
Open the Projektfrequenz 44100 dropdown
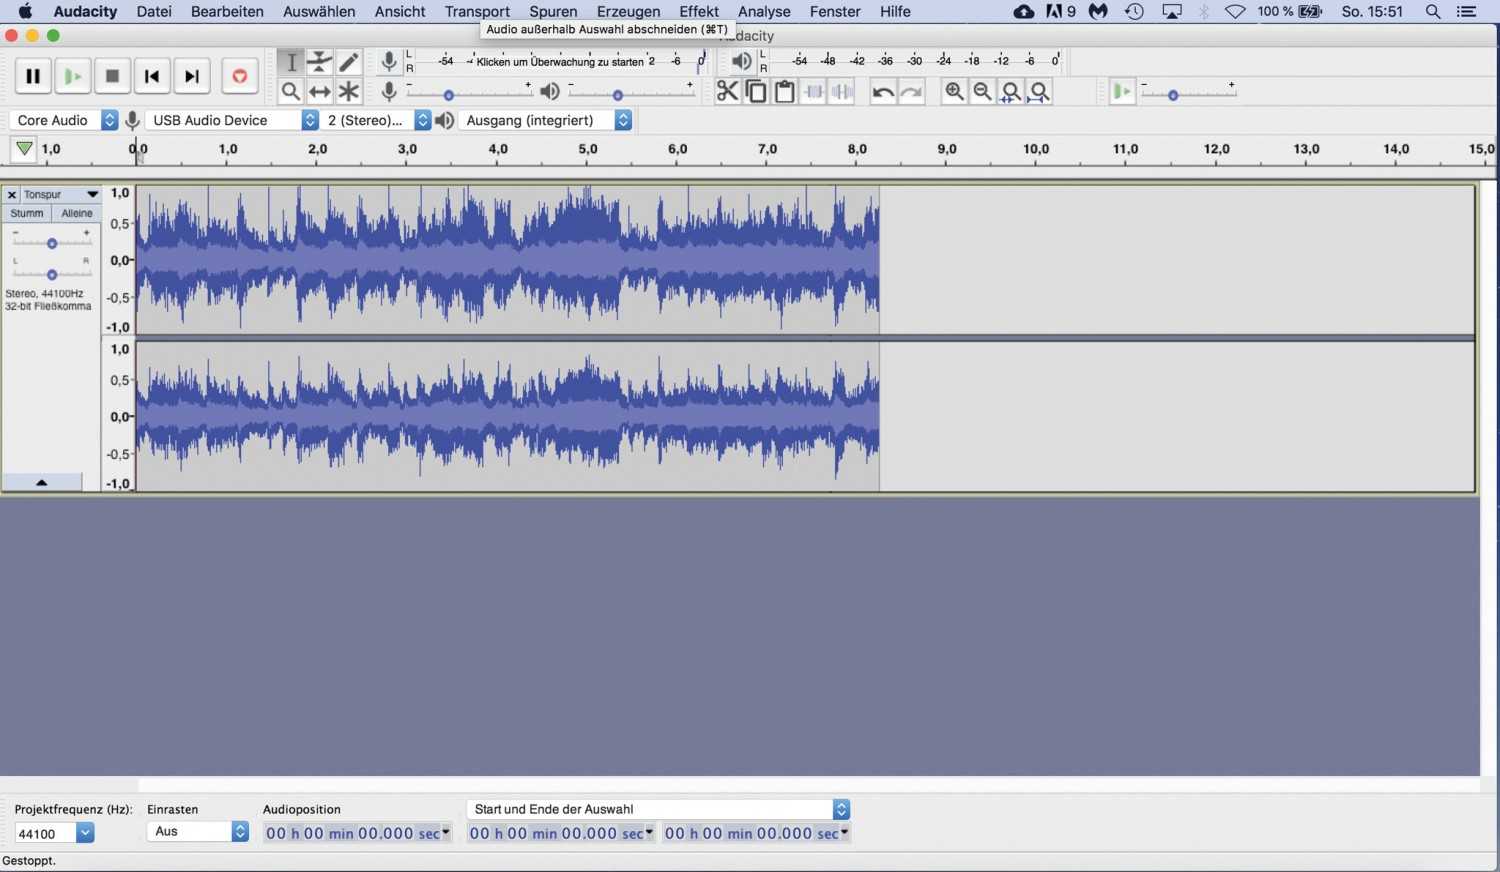point(85,833)
